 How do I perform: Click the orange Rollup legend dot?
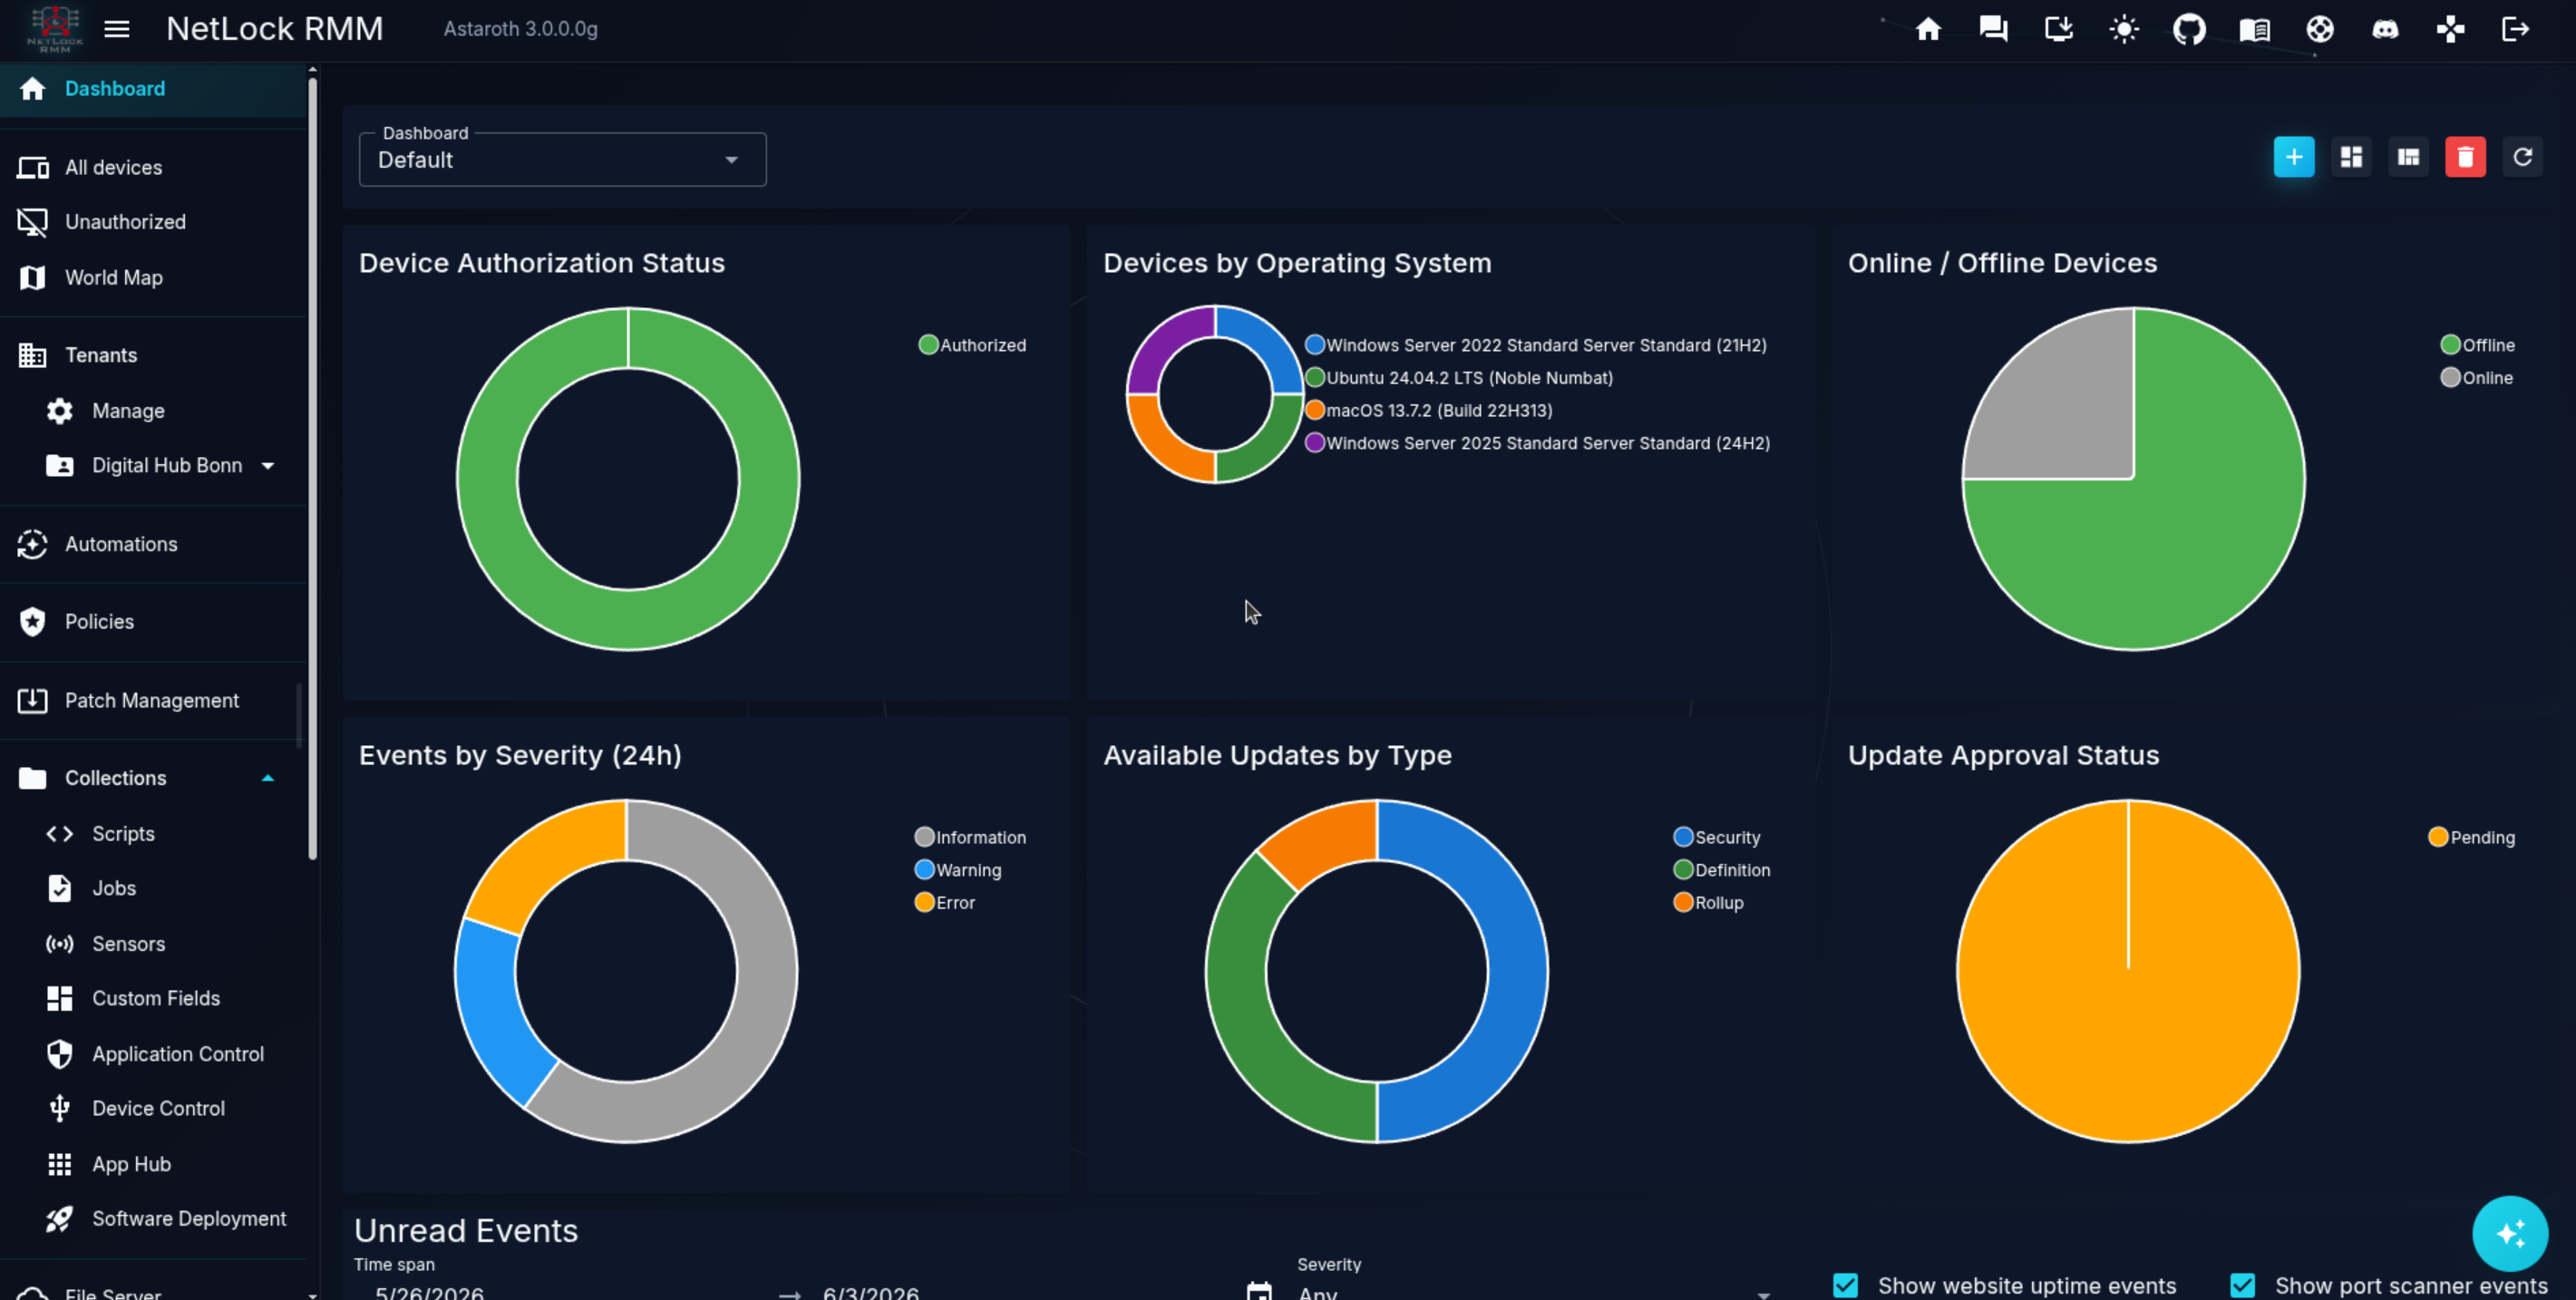(x=1683, y=902)
